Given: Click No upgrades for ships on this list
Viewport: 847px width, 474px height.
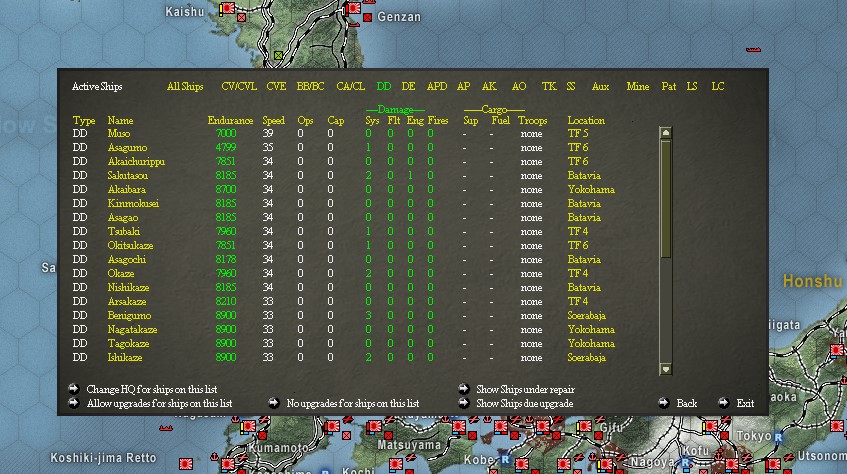Looking at the screenshot, I should 353,403.
